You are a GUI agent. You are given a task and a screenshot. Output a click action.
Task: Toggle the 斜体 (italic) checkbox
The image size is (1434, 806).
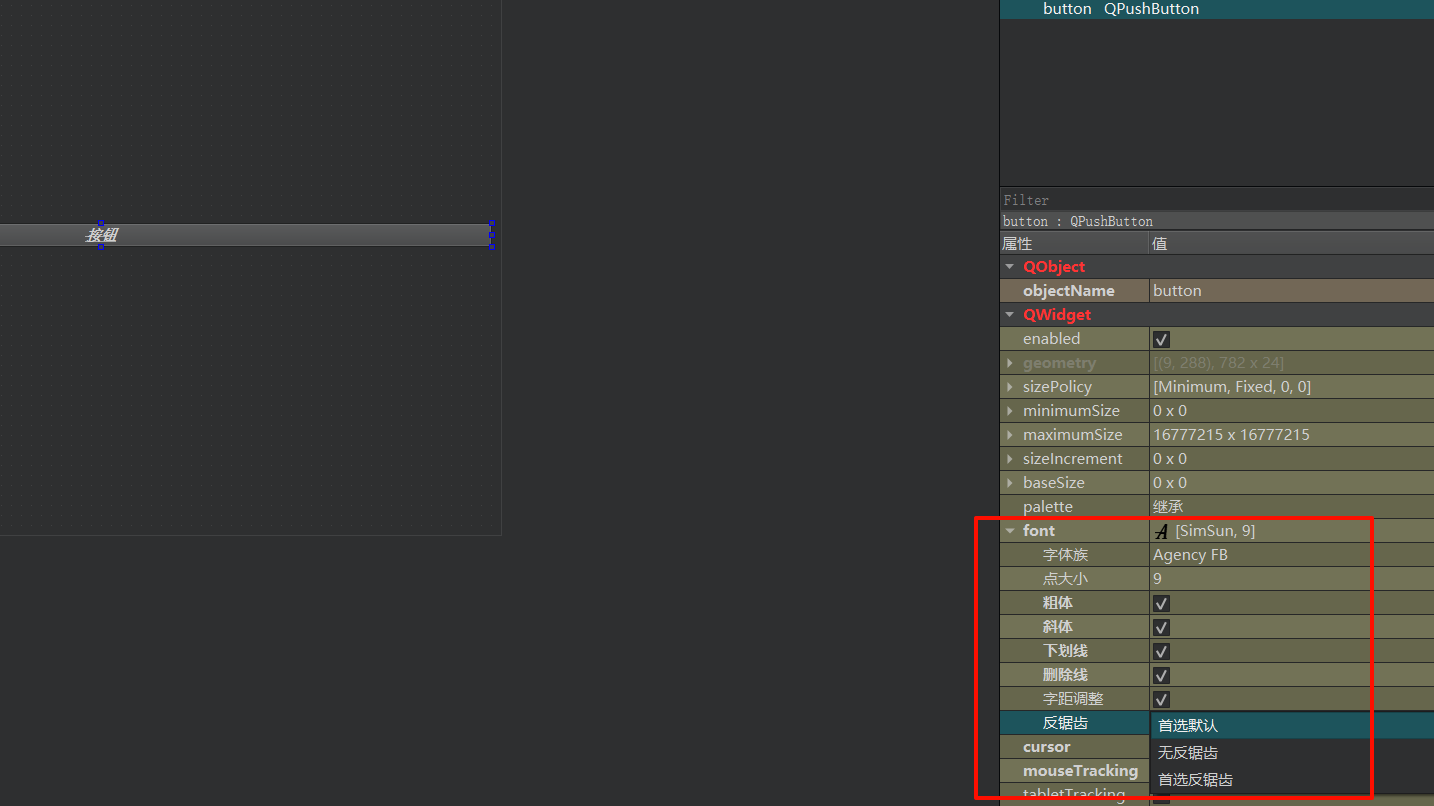click(x=1161, y=627)
